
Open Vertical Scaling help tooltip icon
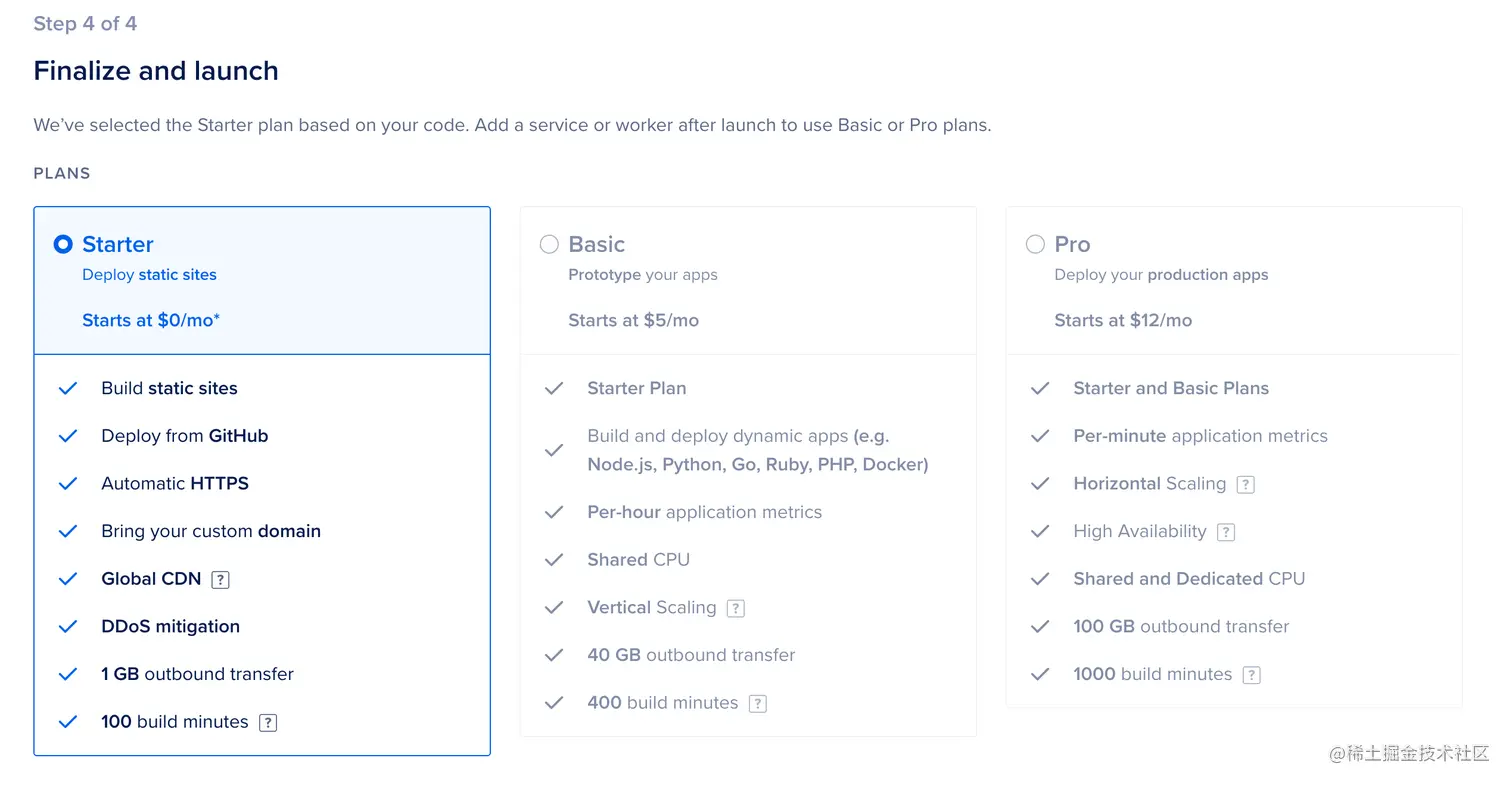[x=736, y=608]
